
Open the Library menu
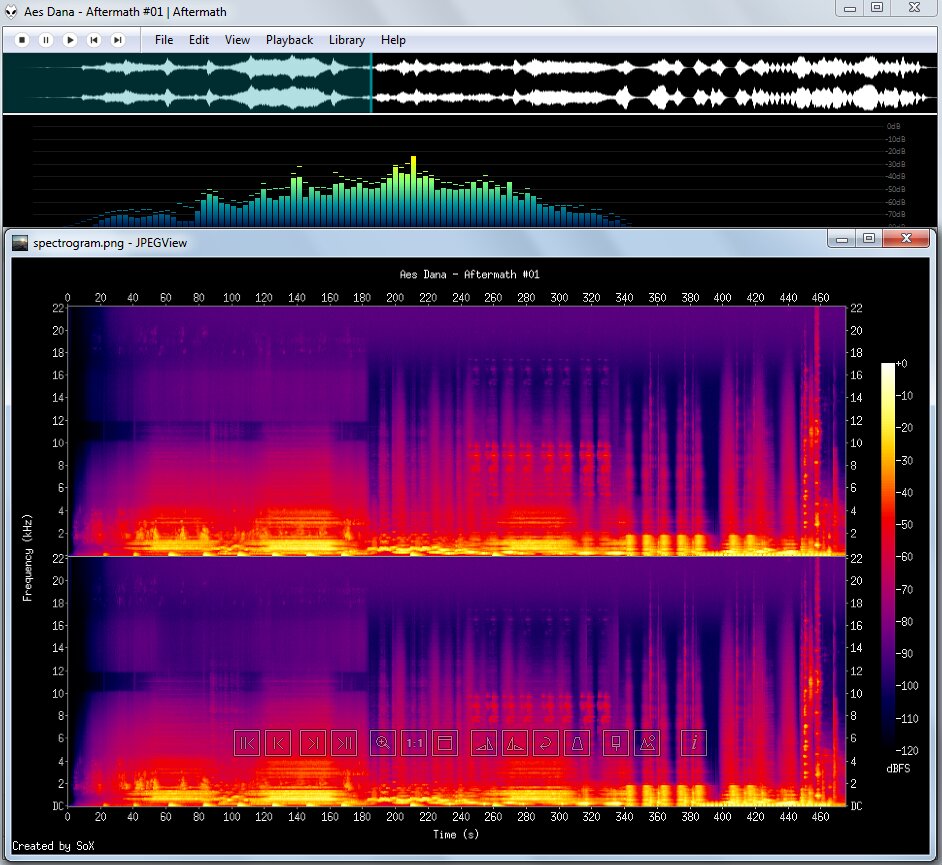(x=346, y=40)
